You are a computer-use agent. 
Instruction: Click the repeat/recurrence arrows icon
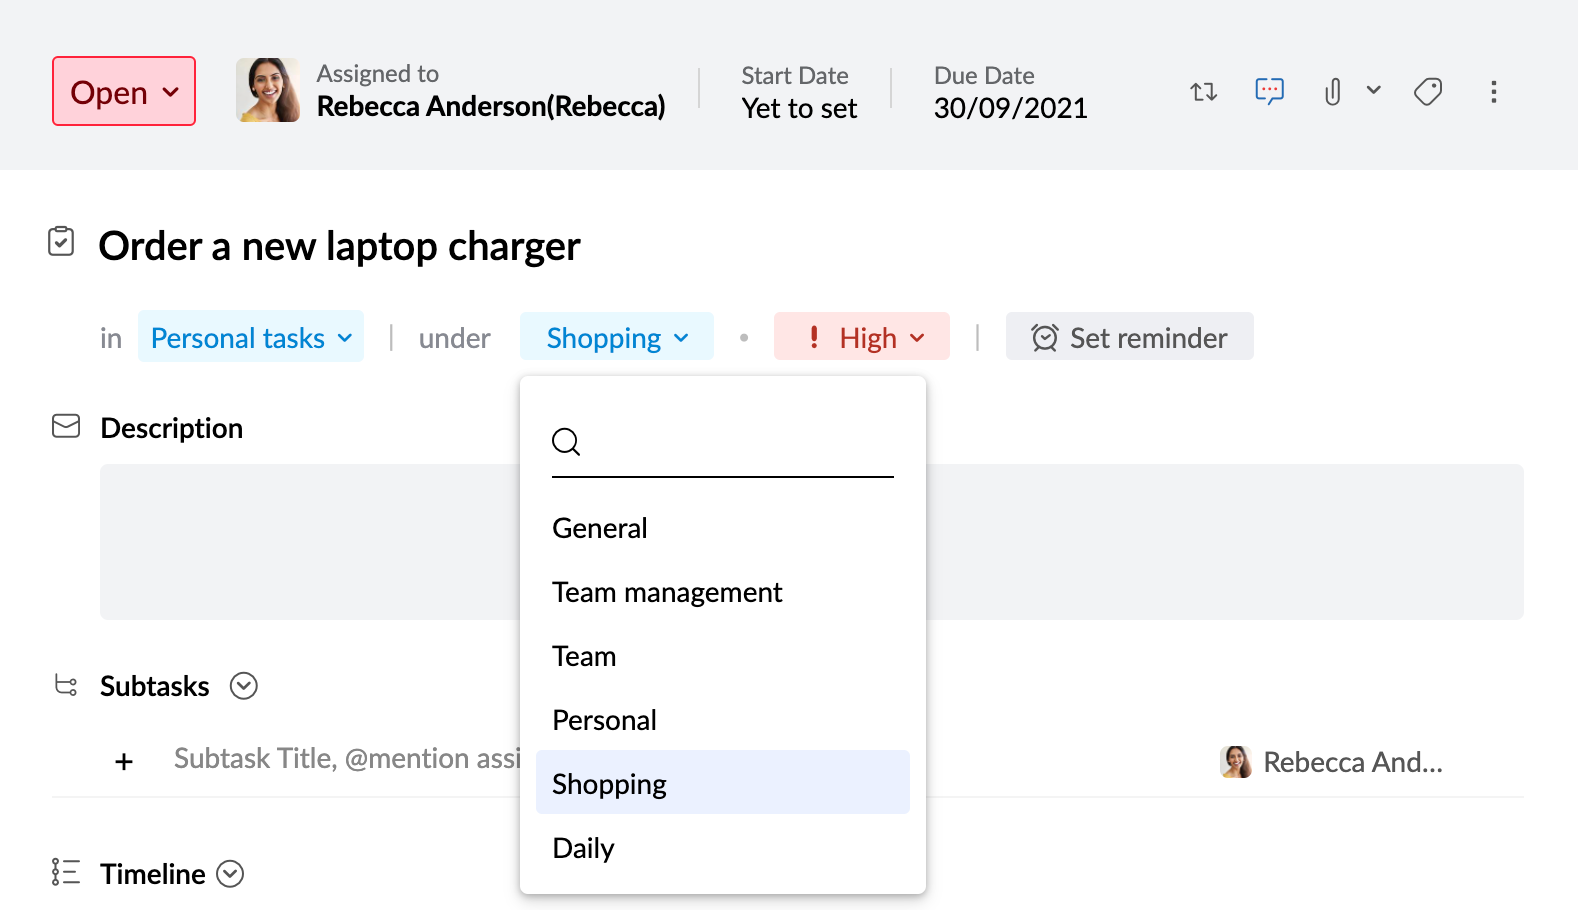tap(1203, 92)
